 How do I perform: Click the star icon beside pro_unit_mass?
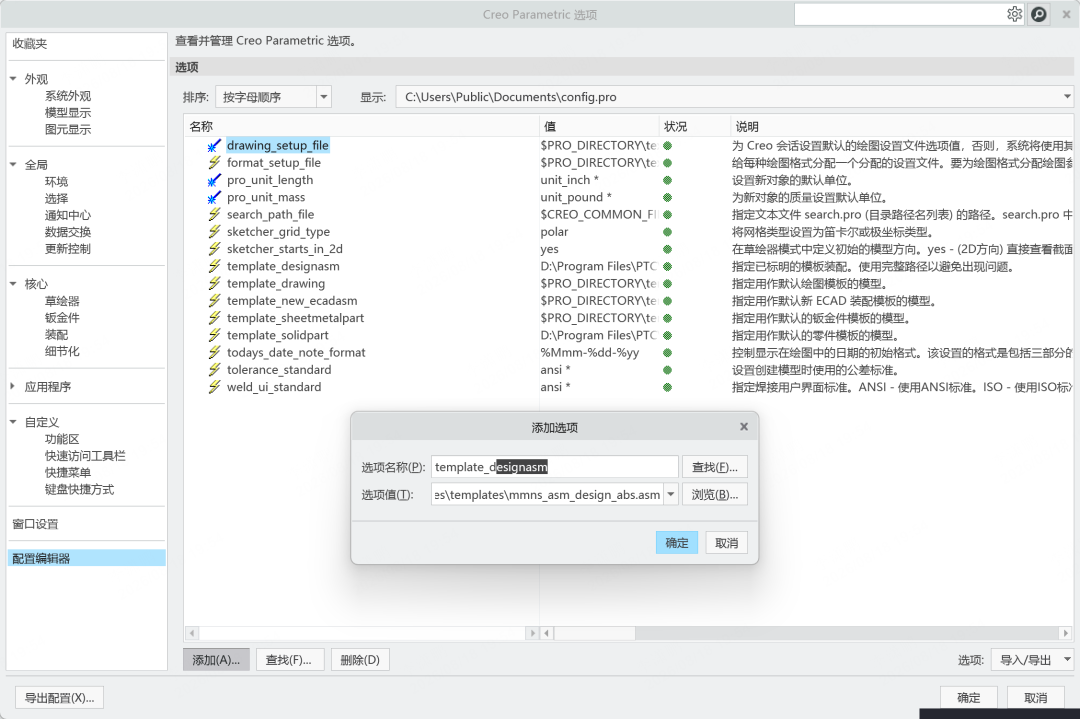pos(214,197)
